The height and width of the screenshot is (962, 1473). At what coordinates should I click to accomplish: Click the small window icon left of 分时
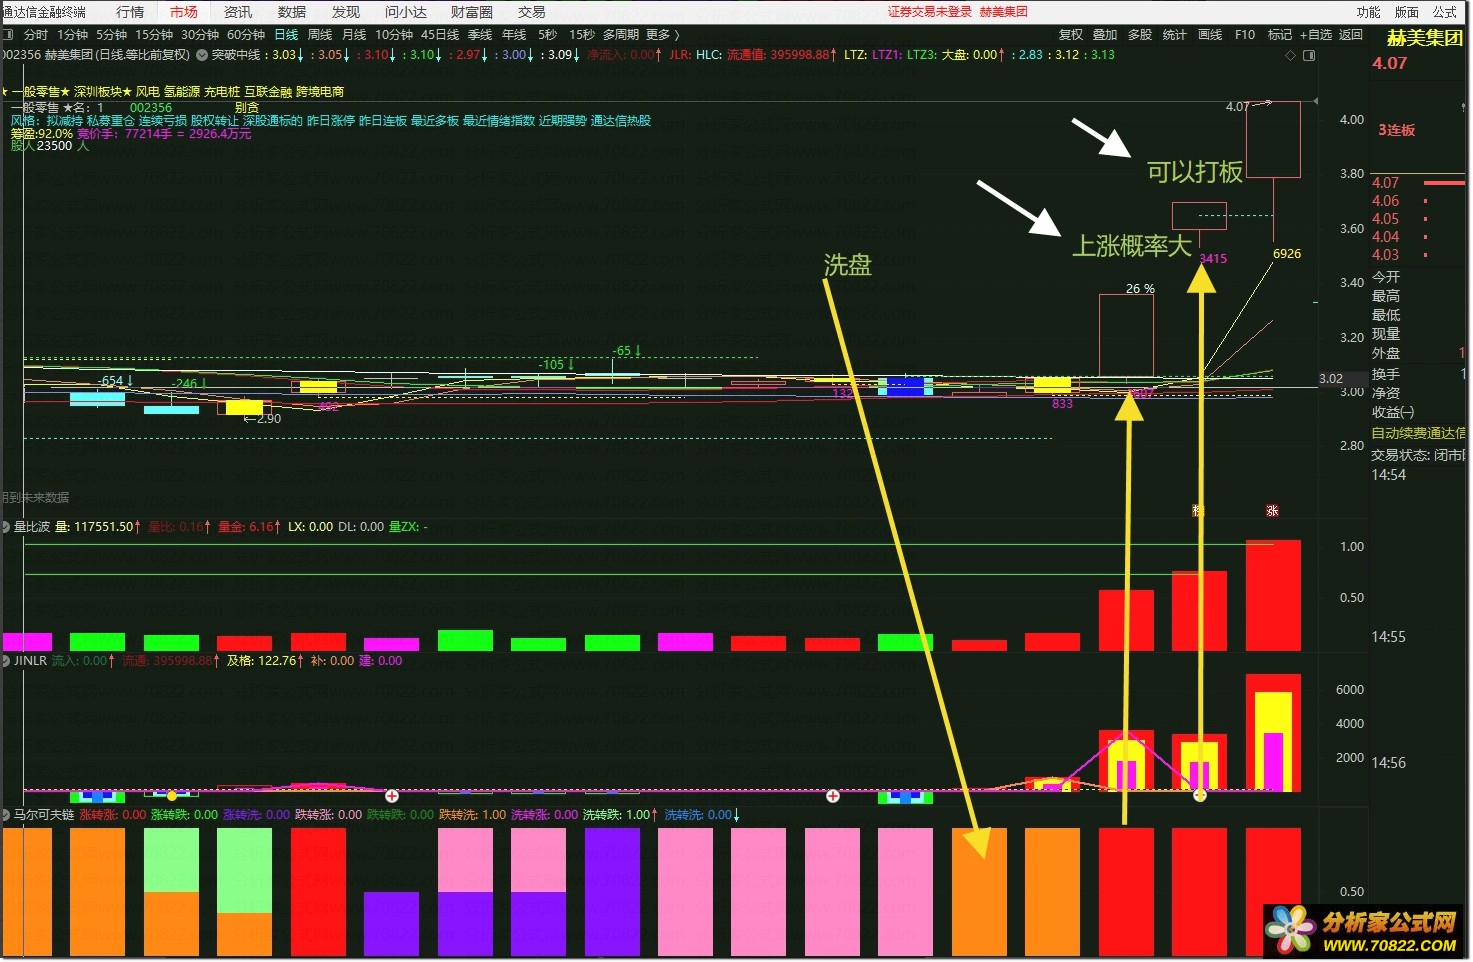(8, 35)
